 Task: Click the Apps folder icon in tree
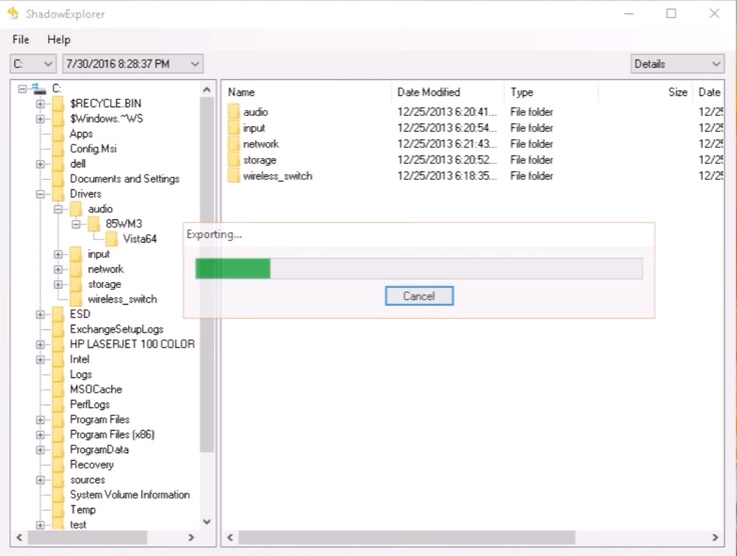[x=58, y=133]
